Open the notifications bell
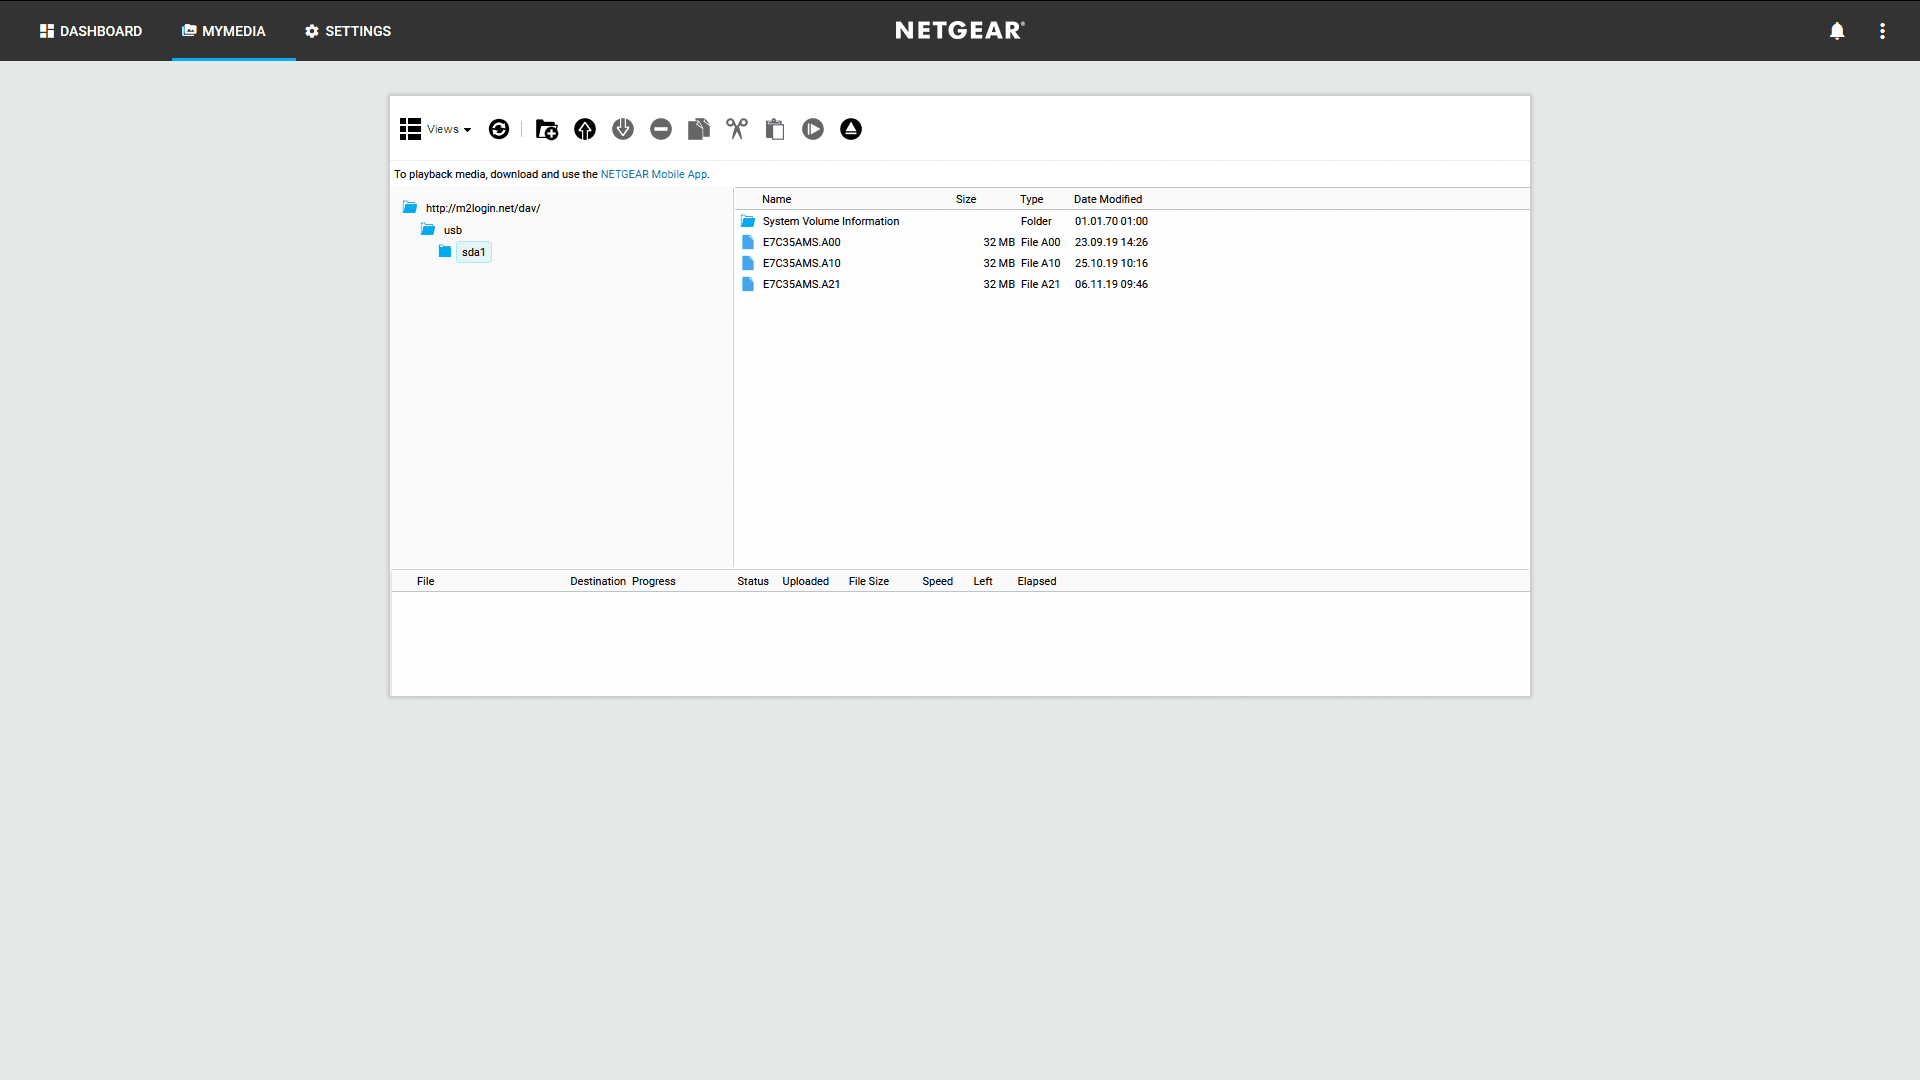 tap(1837, 31)
